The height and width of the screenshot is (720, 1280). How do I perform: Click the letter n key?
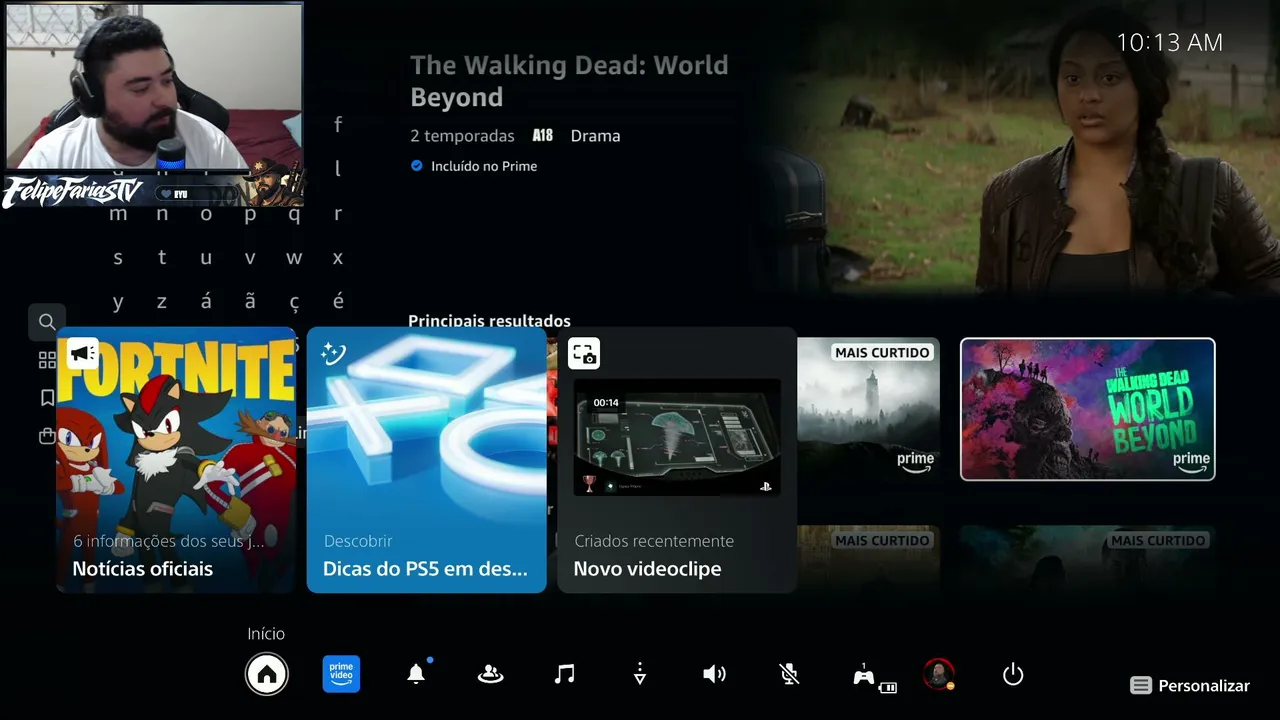[x=162, y=214]
